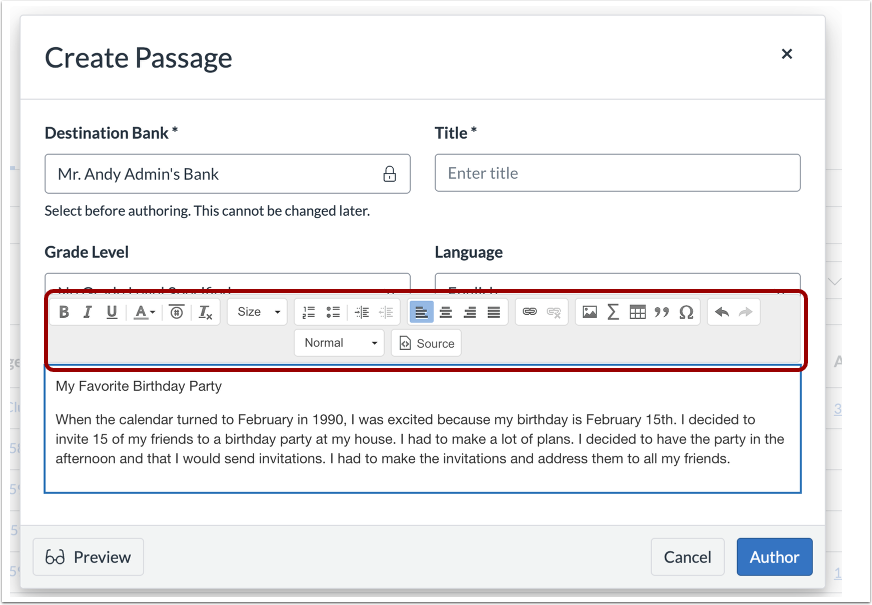Enable justified text alignment
Image resolution: width=872 pixels, height=605 pixels.
pos(494,311)
